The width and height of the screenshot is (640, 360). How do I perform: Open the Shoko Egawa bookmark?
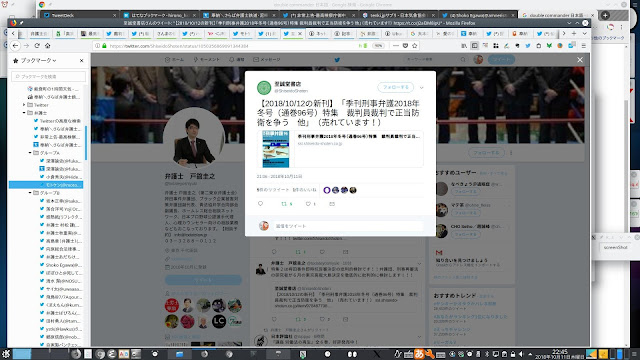coord(60,265)
